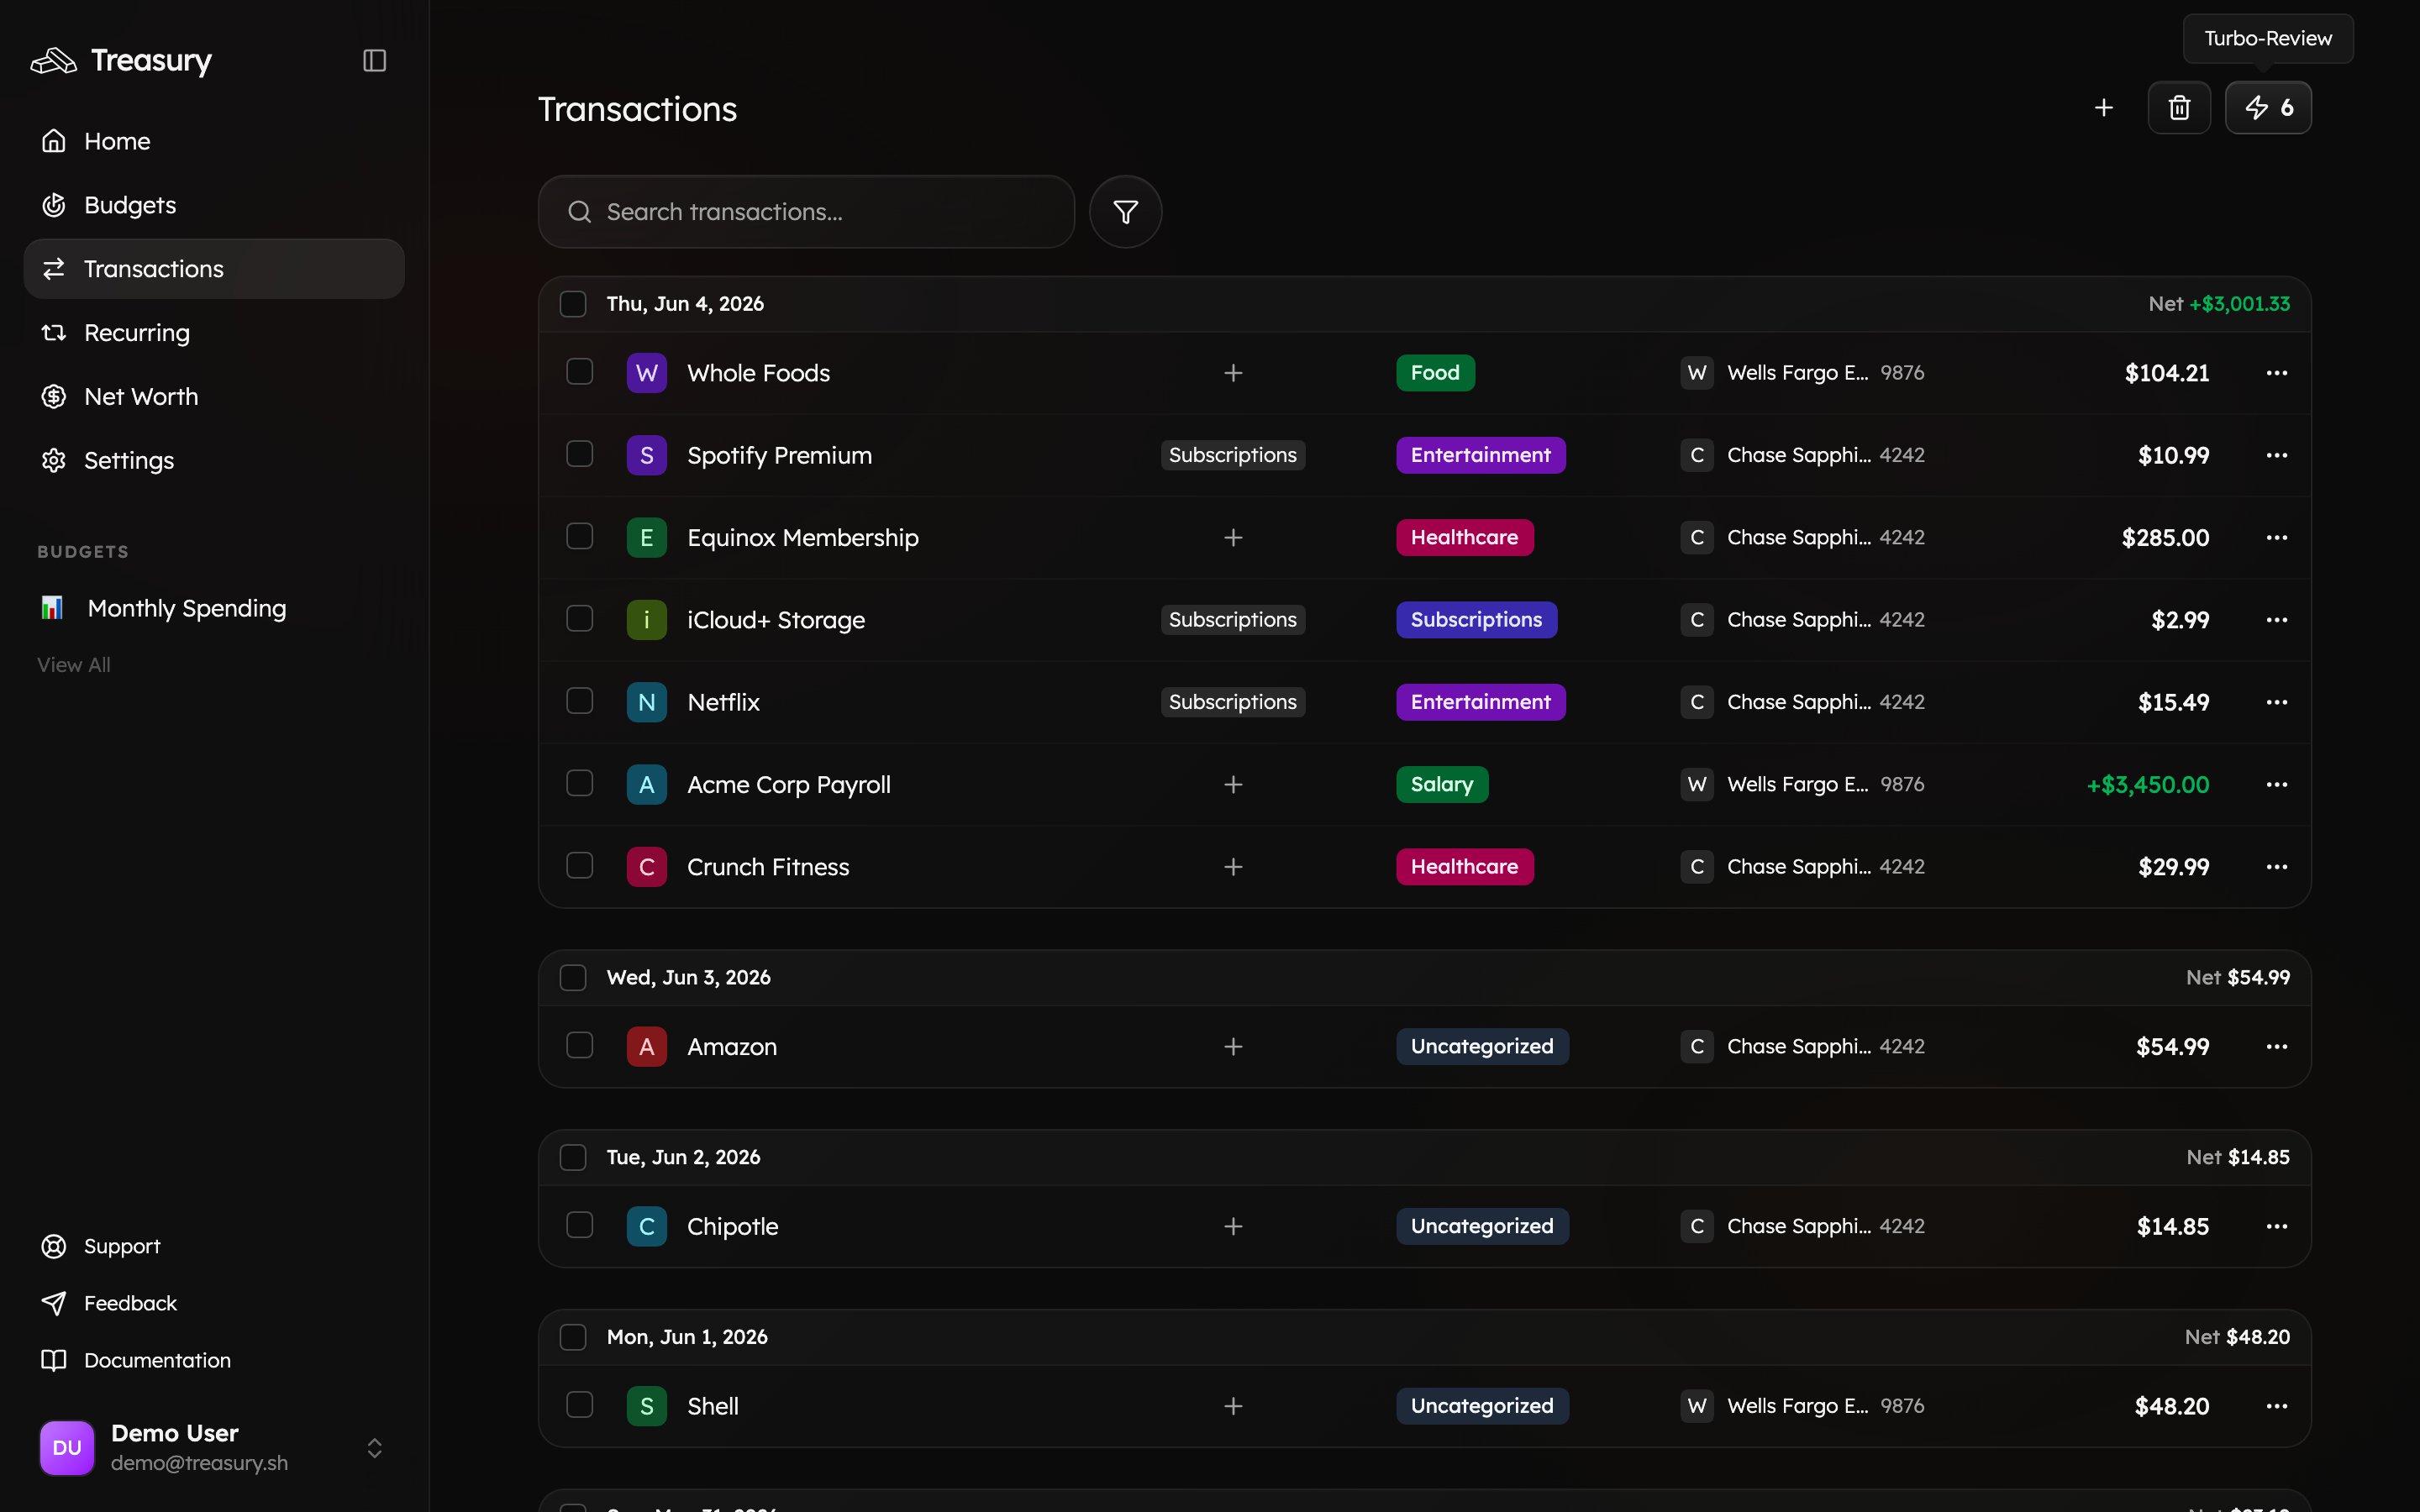Open Settings in sidebar
The height and width of the screenshot is (1512, 2420).
214,461
